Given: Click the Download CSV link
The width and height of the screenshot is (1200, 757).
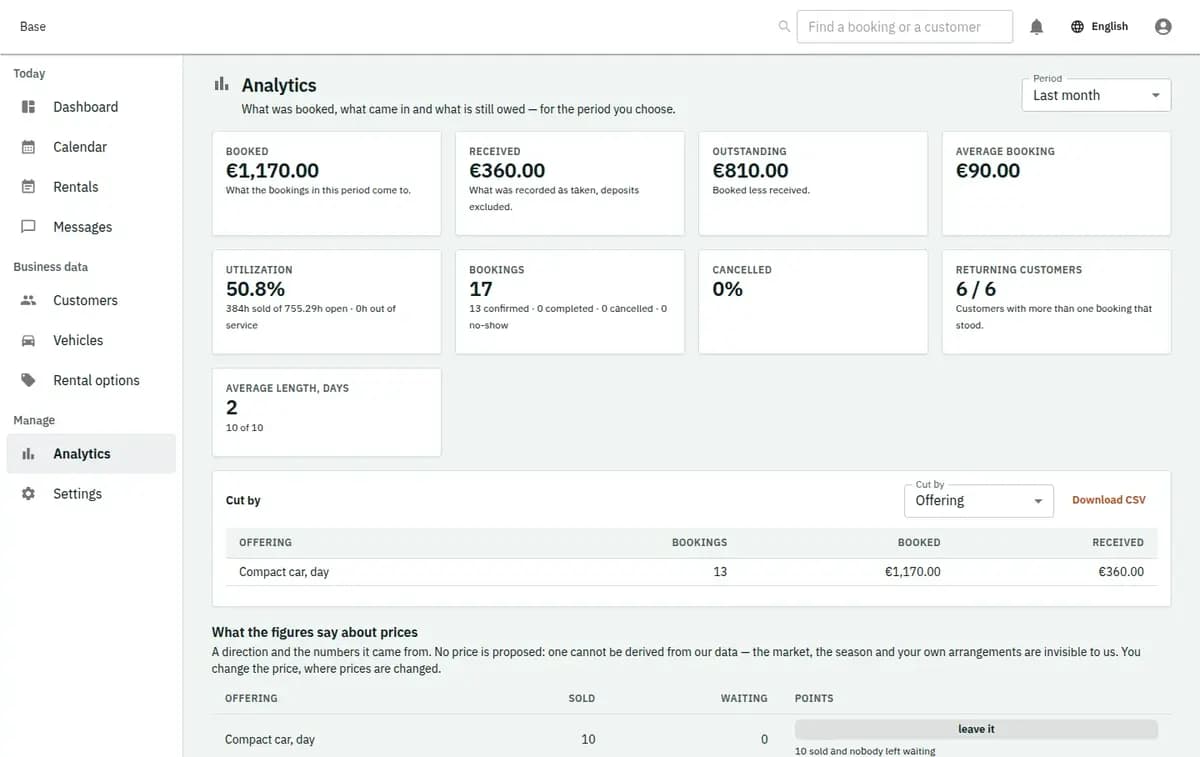Looking at the screenshot, I should click(x=1109, y=500).
